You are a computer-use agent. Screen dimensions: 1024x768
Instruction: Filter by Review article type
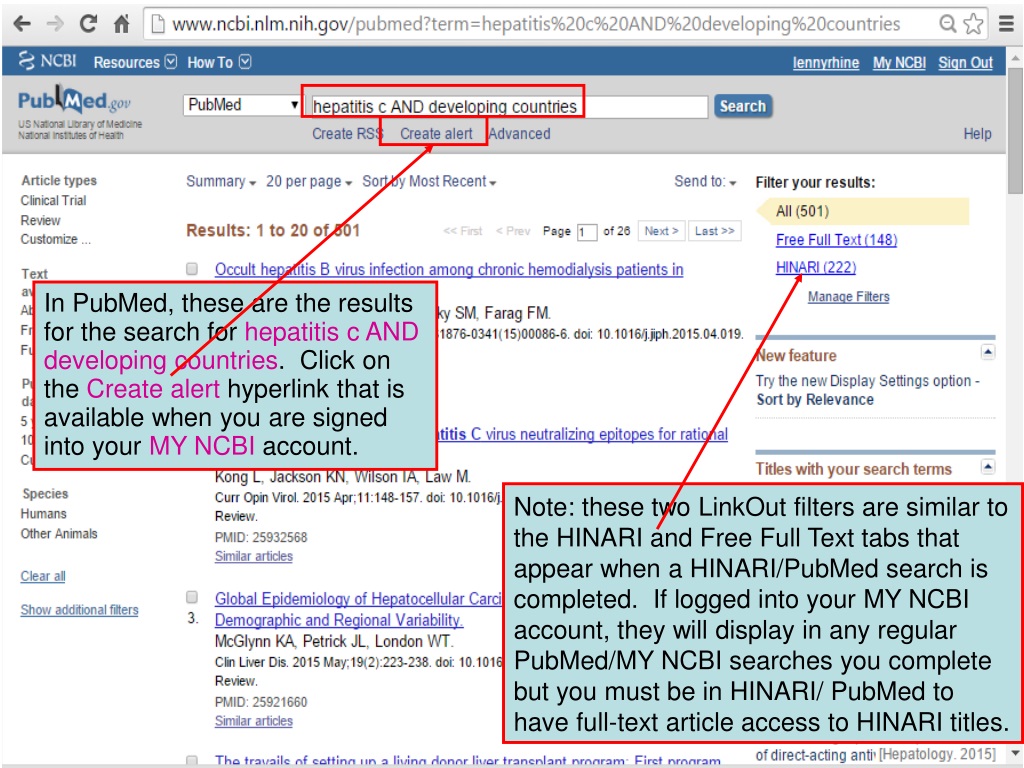coord(40,220)
